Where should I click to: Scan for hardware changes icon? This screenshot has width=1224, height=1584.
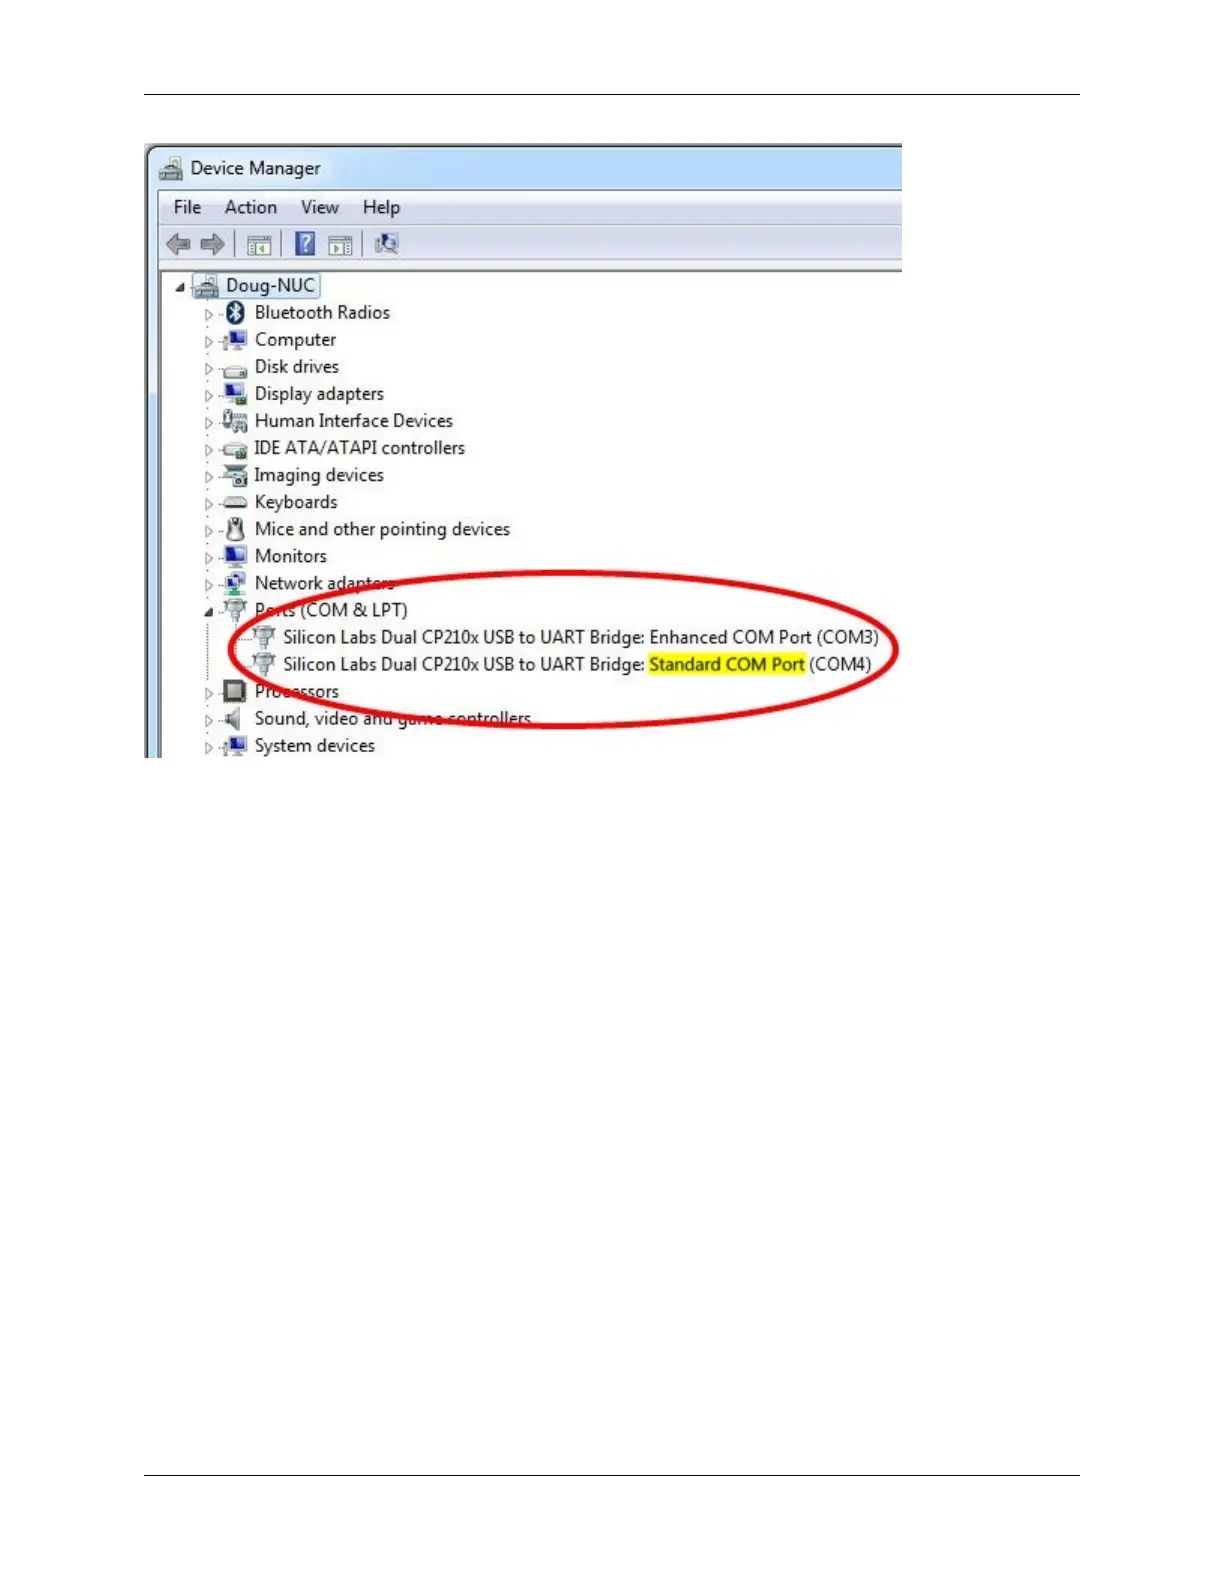click(x=386, y=244)
